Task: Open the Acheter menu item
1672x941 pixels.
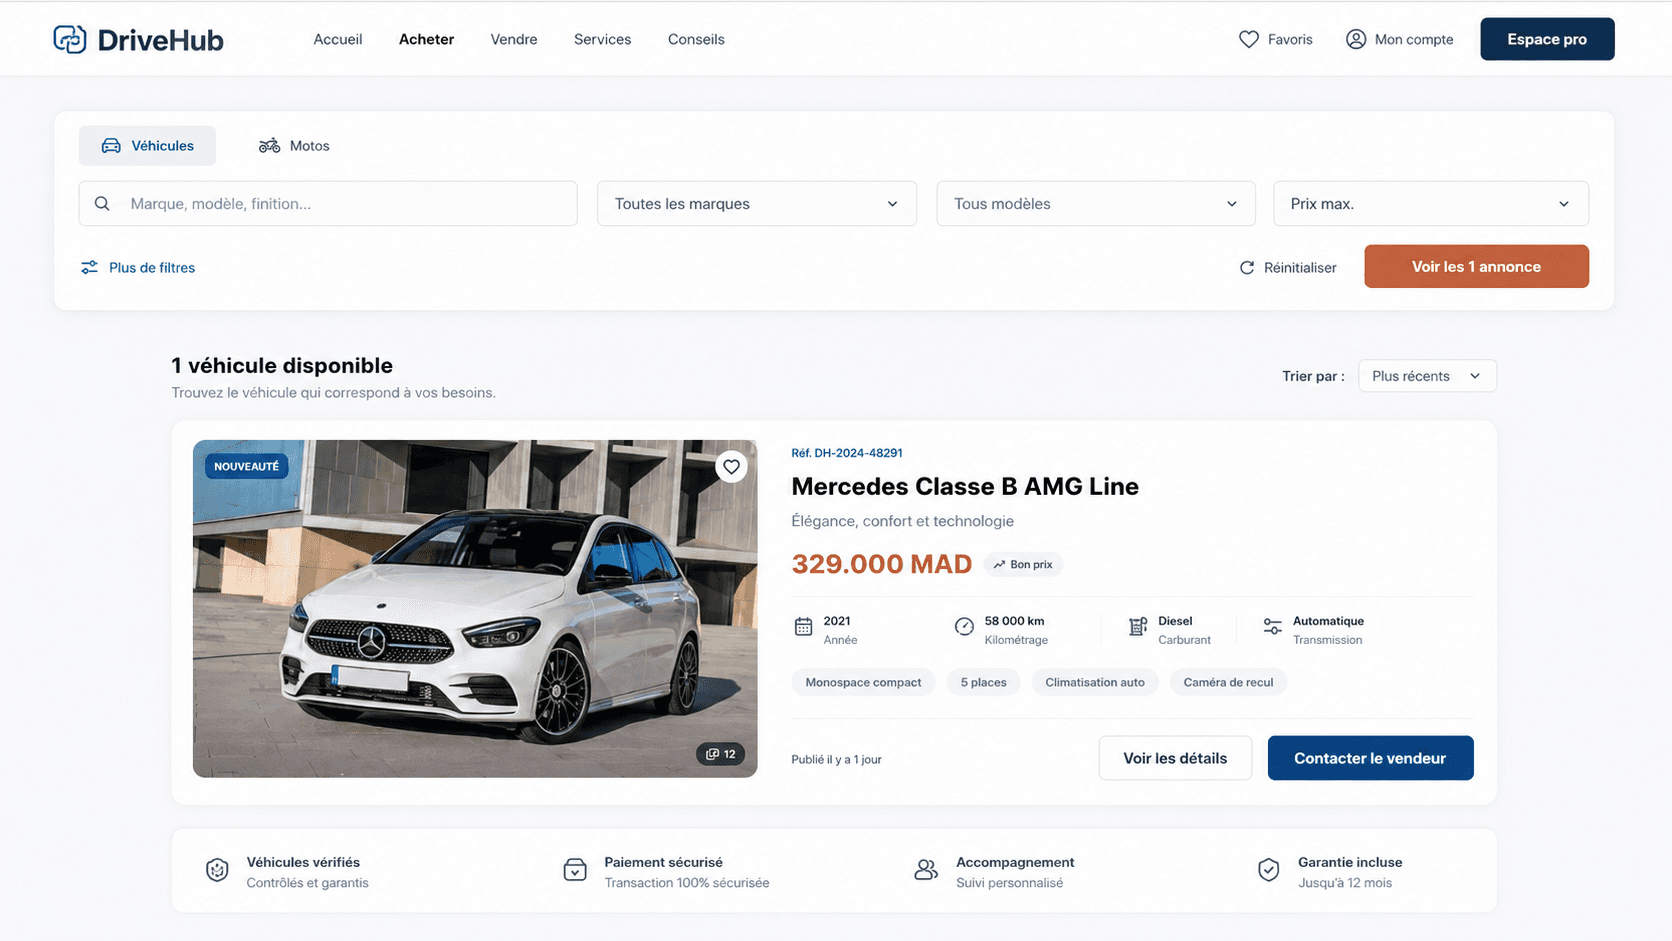Action: 426,39
